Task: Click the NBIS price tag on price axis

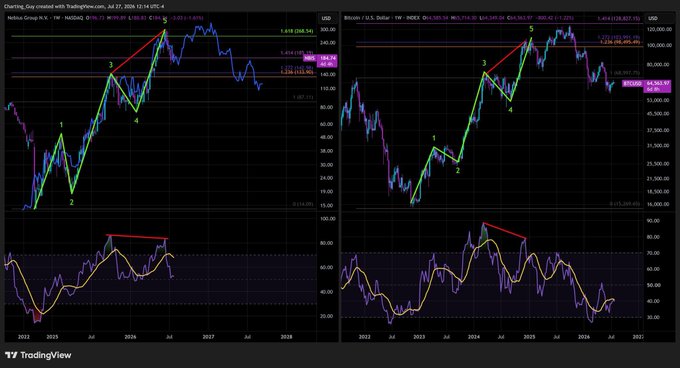Action: click(x=309, y=58)
